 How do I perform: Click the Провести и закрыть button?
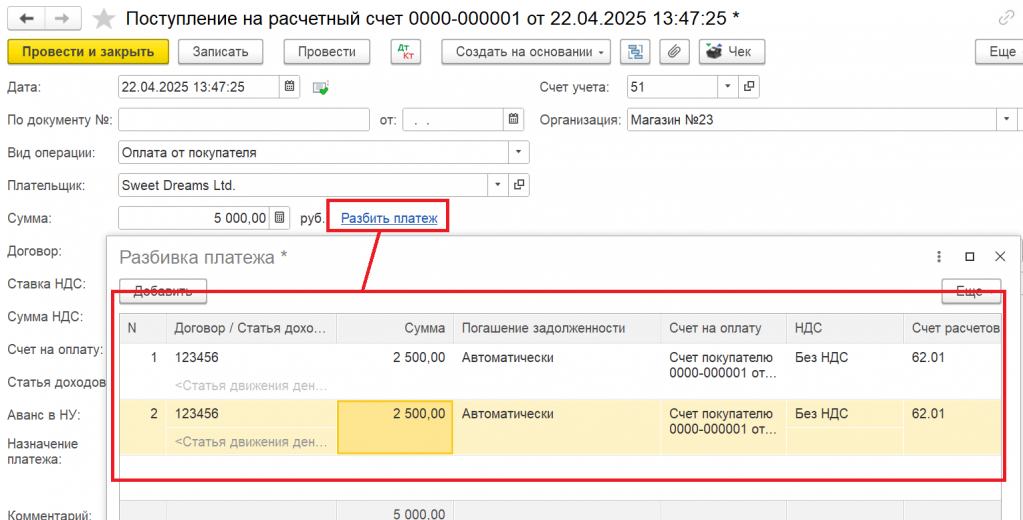click(x=88, y=52)
